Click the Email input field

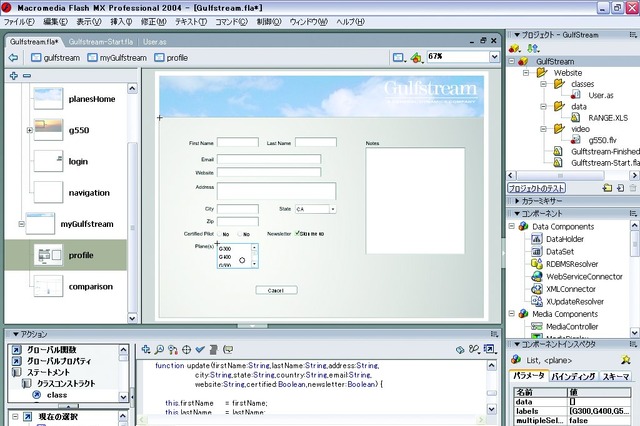pos(269,159)
